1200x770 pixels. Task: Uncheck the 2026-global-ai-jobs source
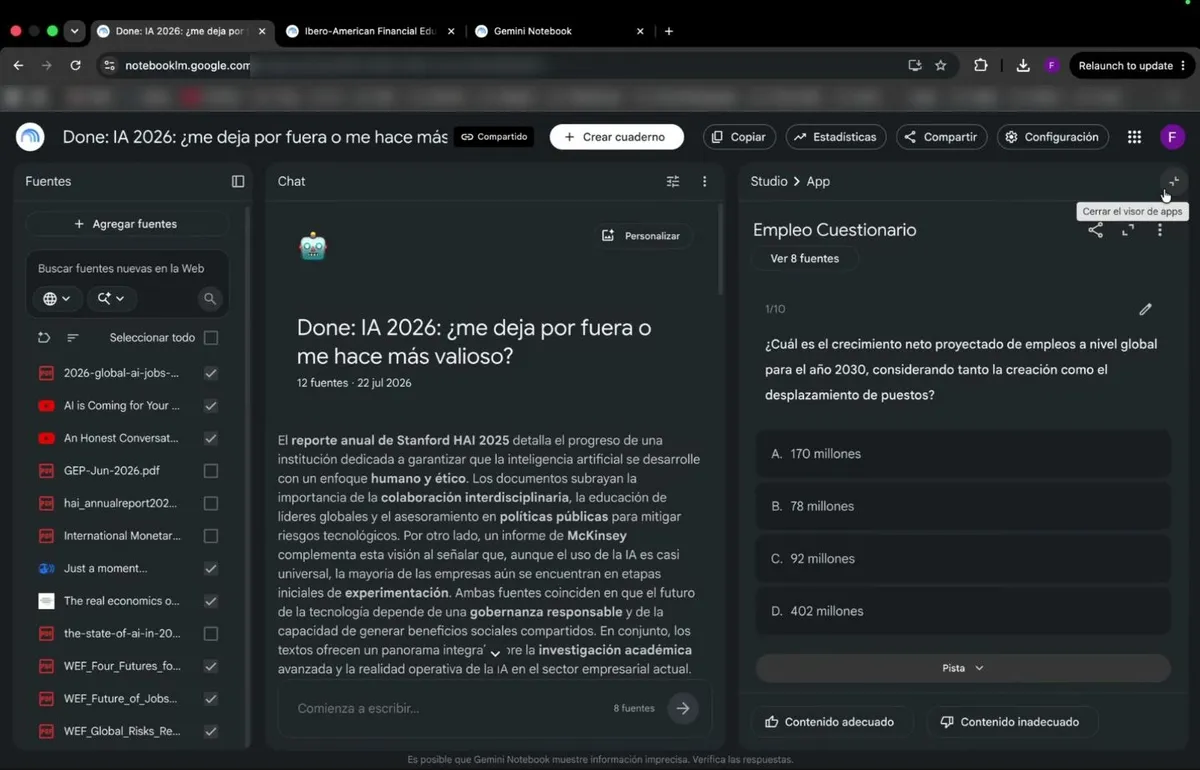point(211,373)
